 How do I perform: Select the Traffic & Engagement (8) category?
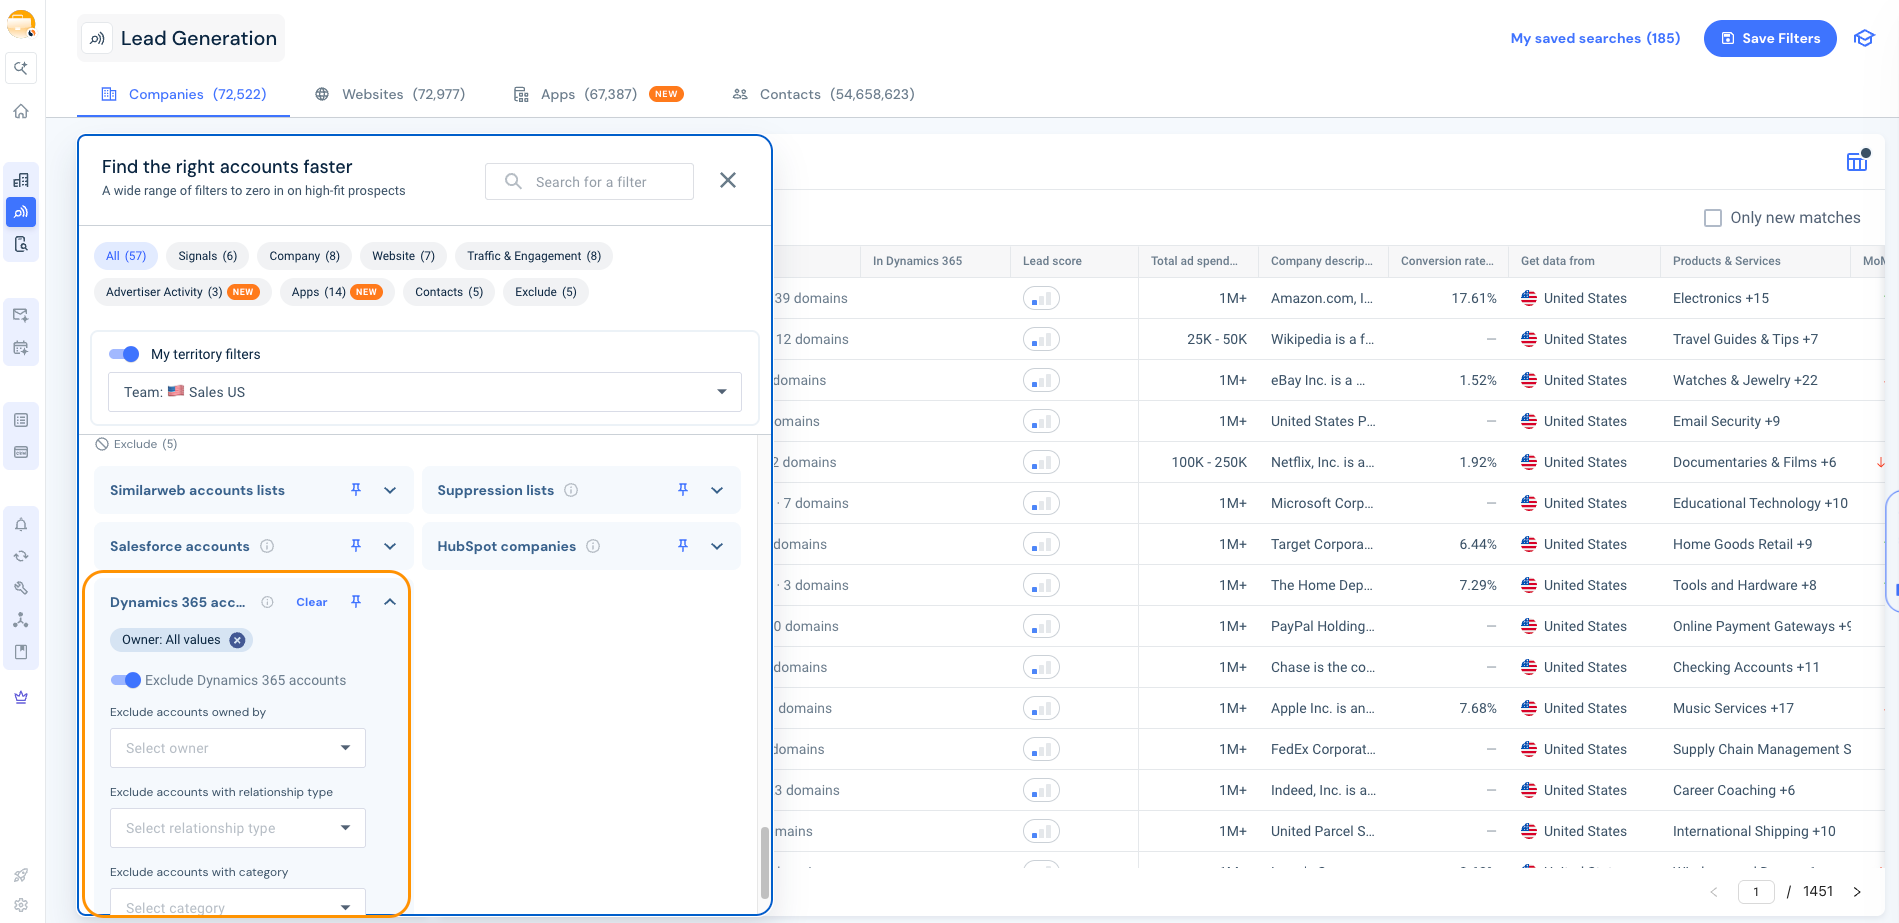534,256
